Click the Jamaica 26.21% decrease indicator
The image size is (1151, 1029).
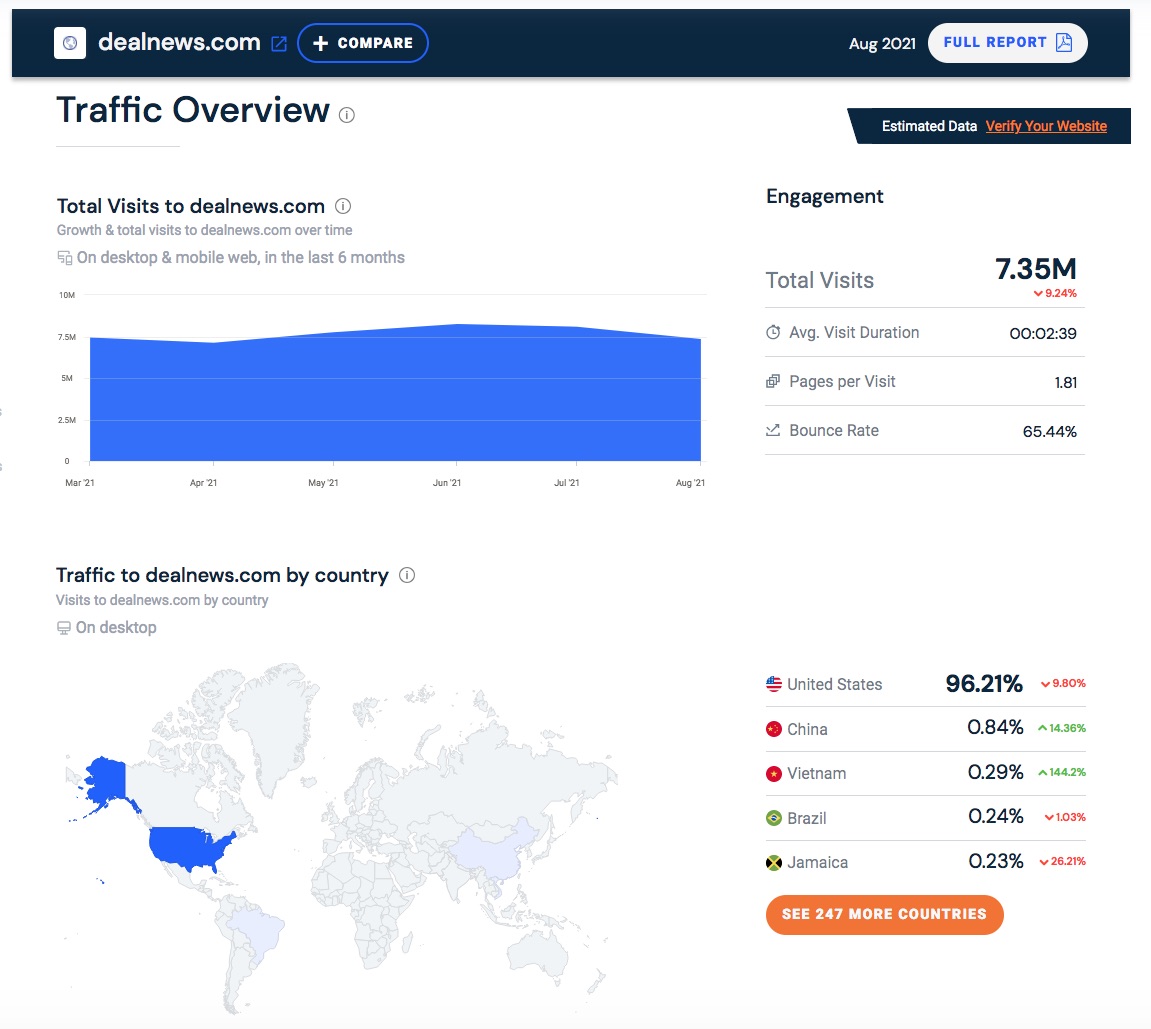click(x=1062, y=861)
